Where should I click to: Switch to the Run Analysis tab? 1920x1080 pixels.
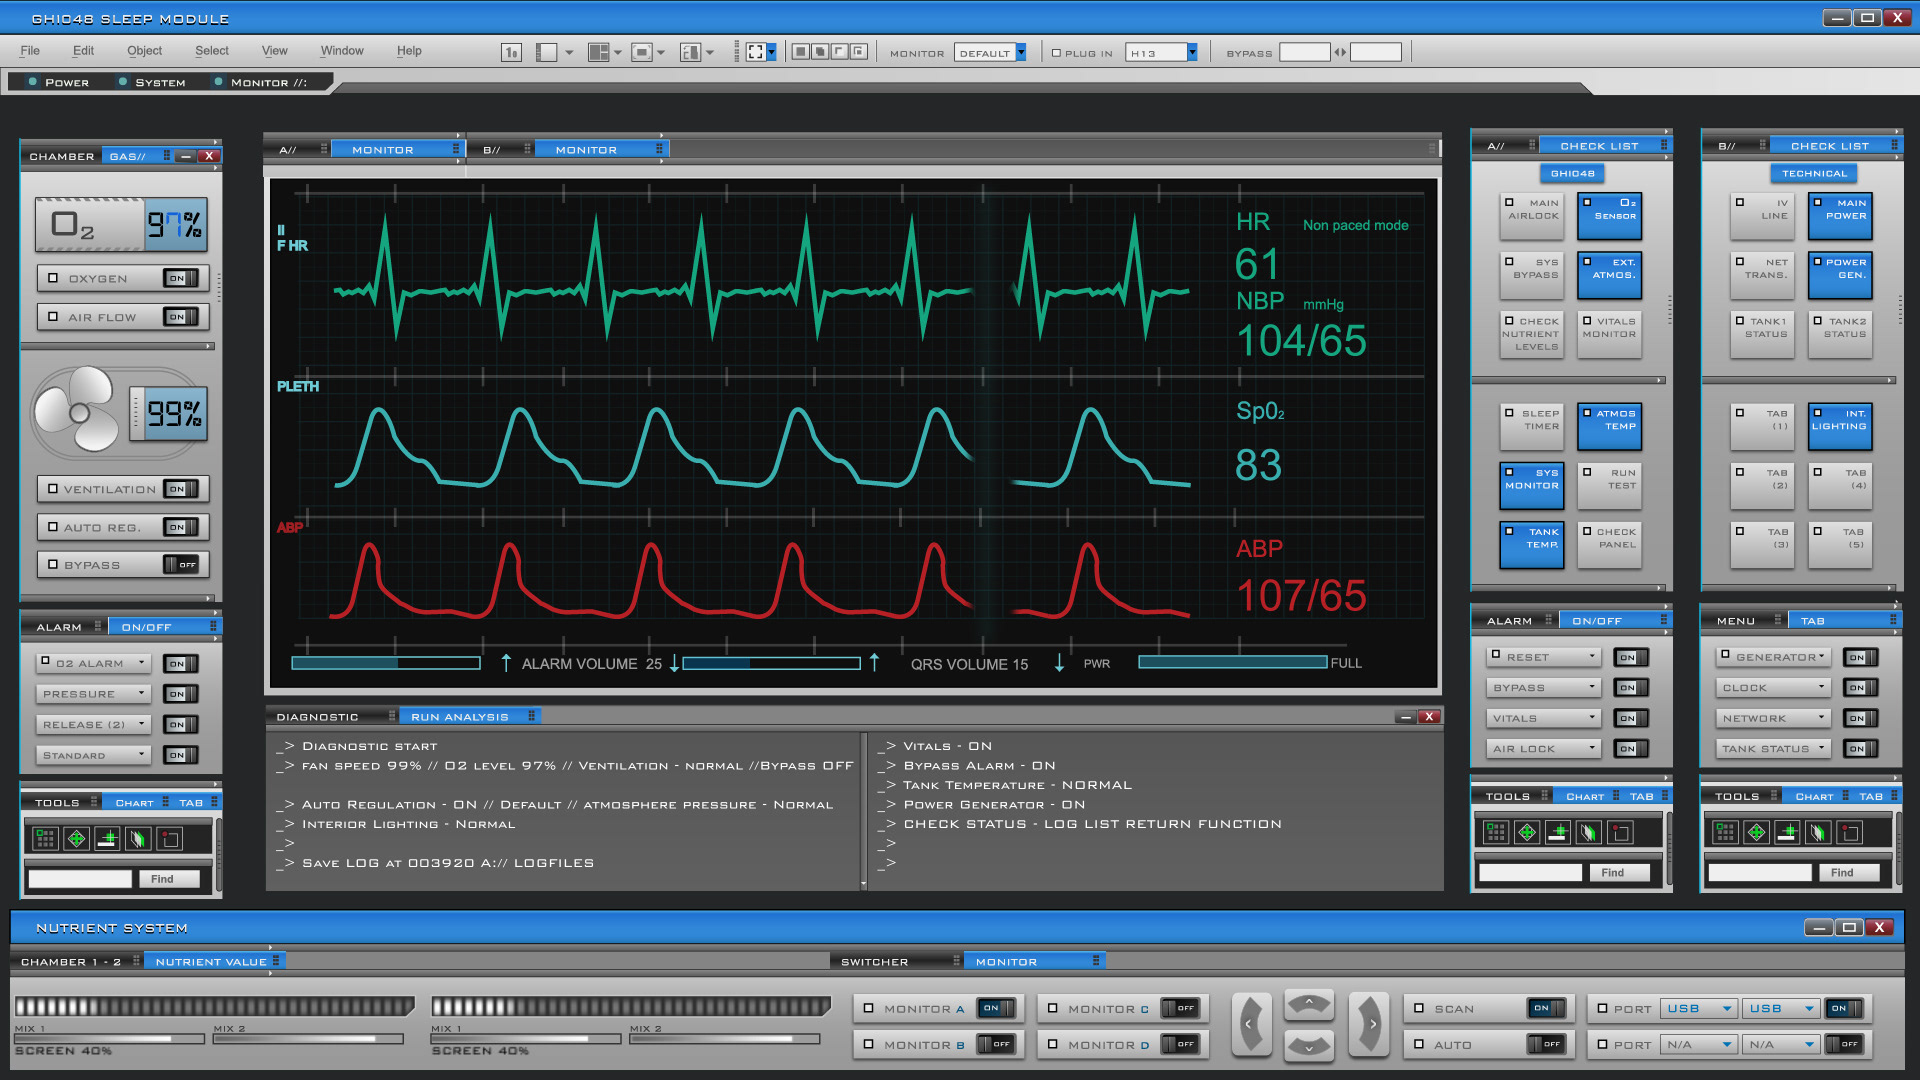pos(460,717)
